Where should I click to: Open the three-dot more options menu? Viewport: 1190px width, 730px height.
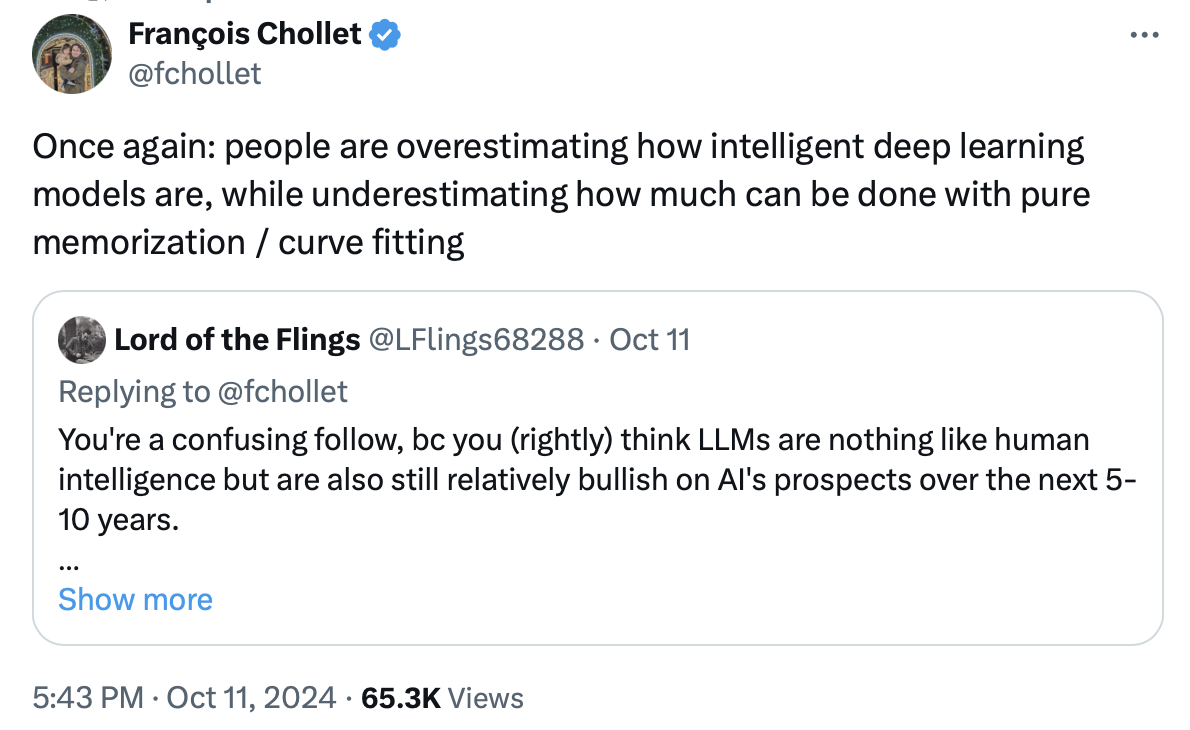(1143, 35)
